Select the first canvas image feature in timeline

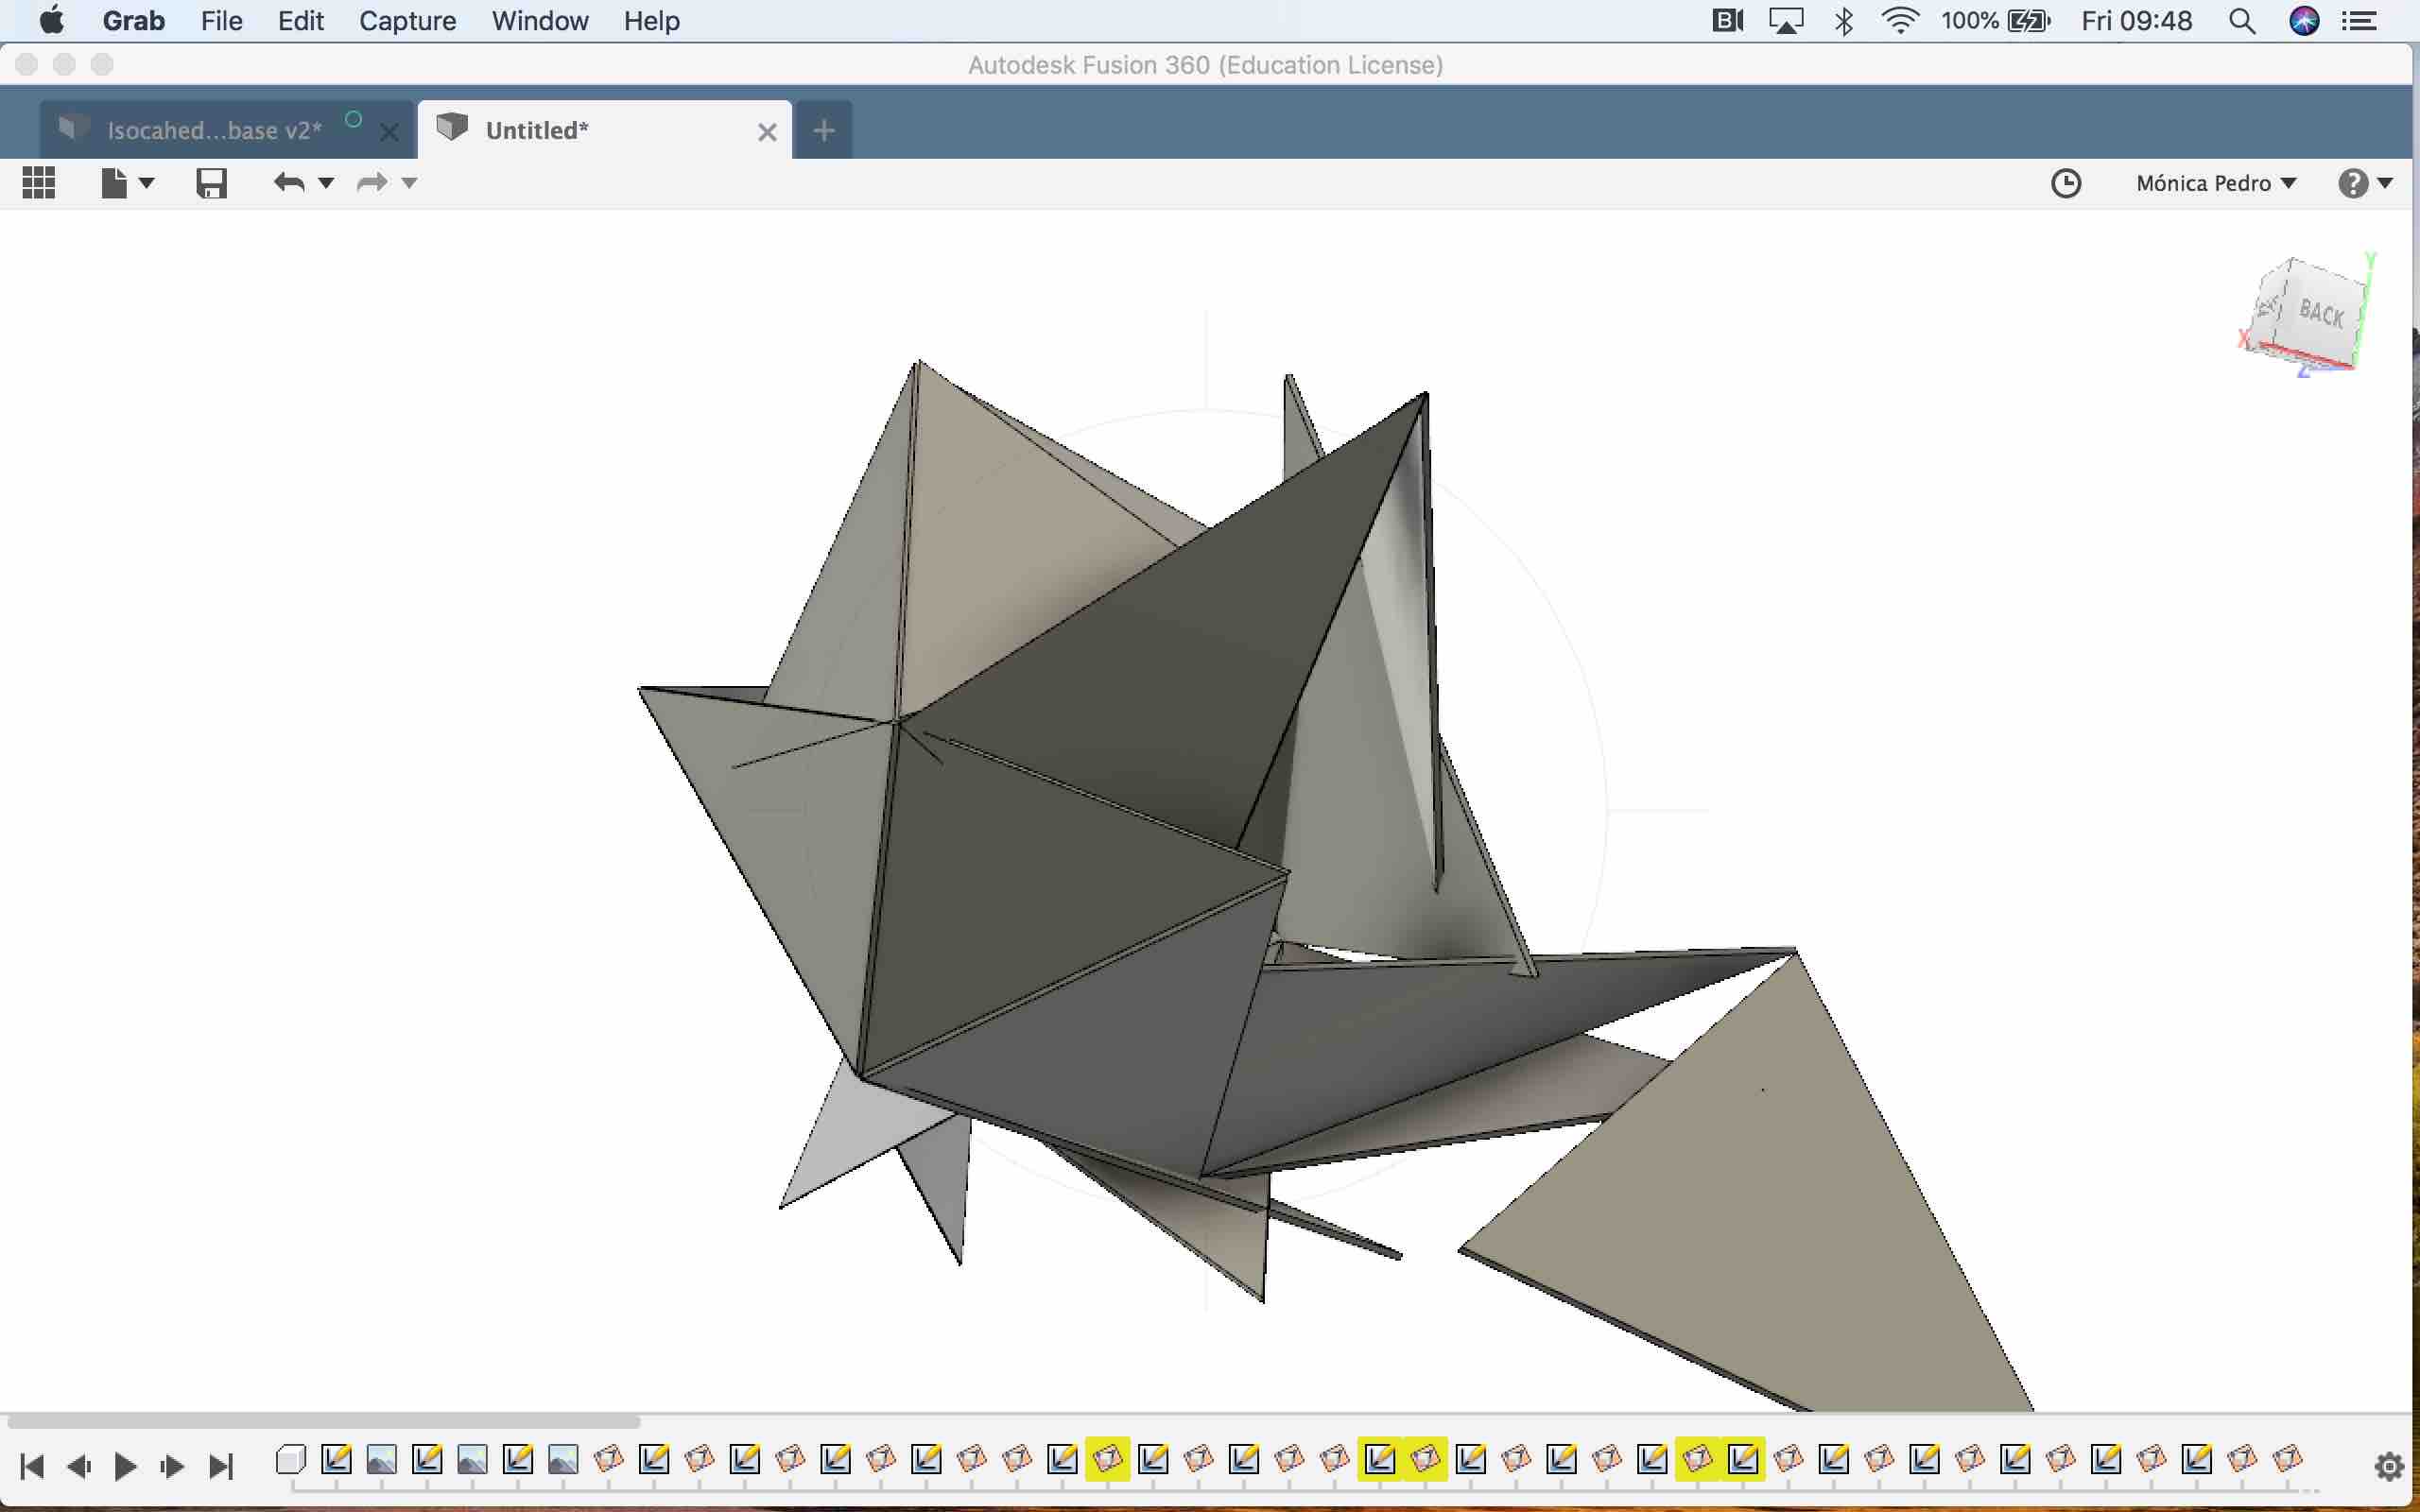tap(381, 1460)
